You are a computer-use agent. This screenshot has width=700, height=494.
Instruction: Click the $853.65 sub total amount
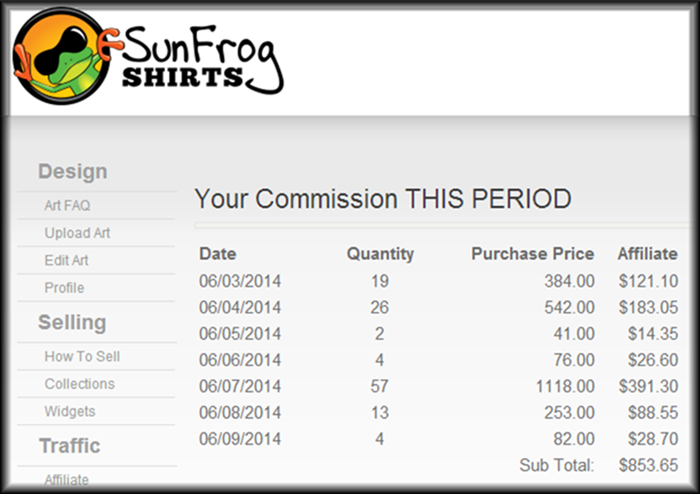648,465
